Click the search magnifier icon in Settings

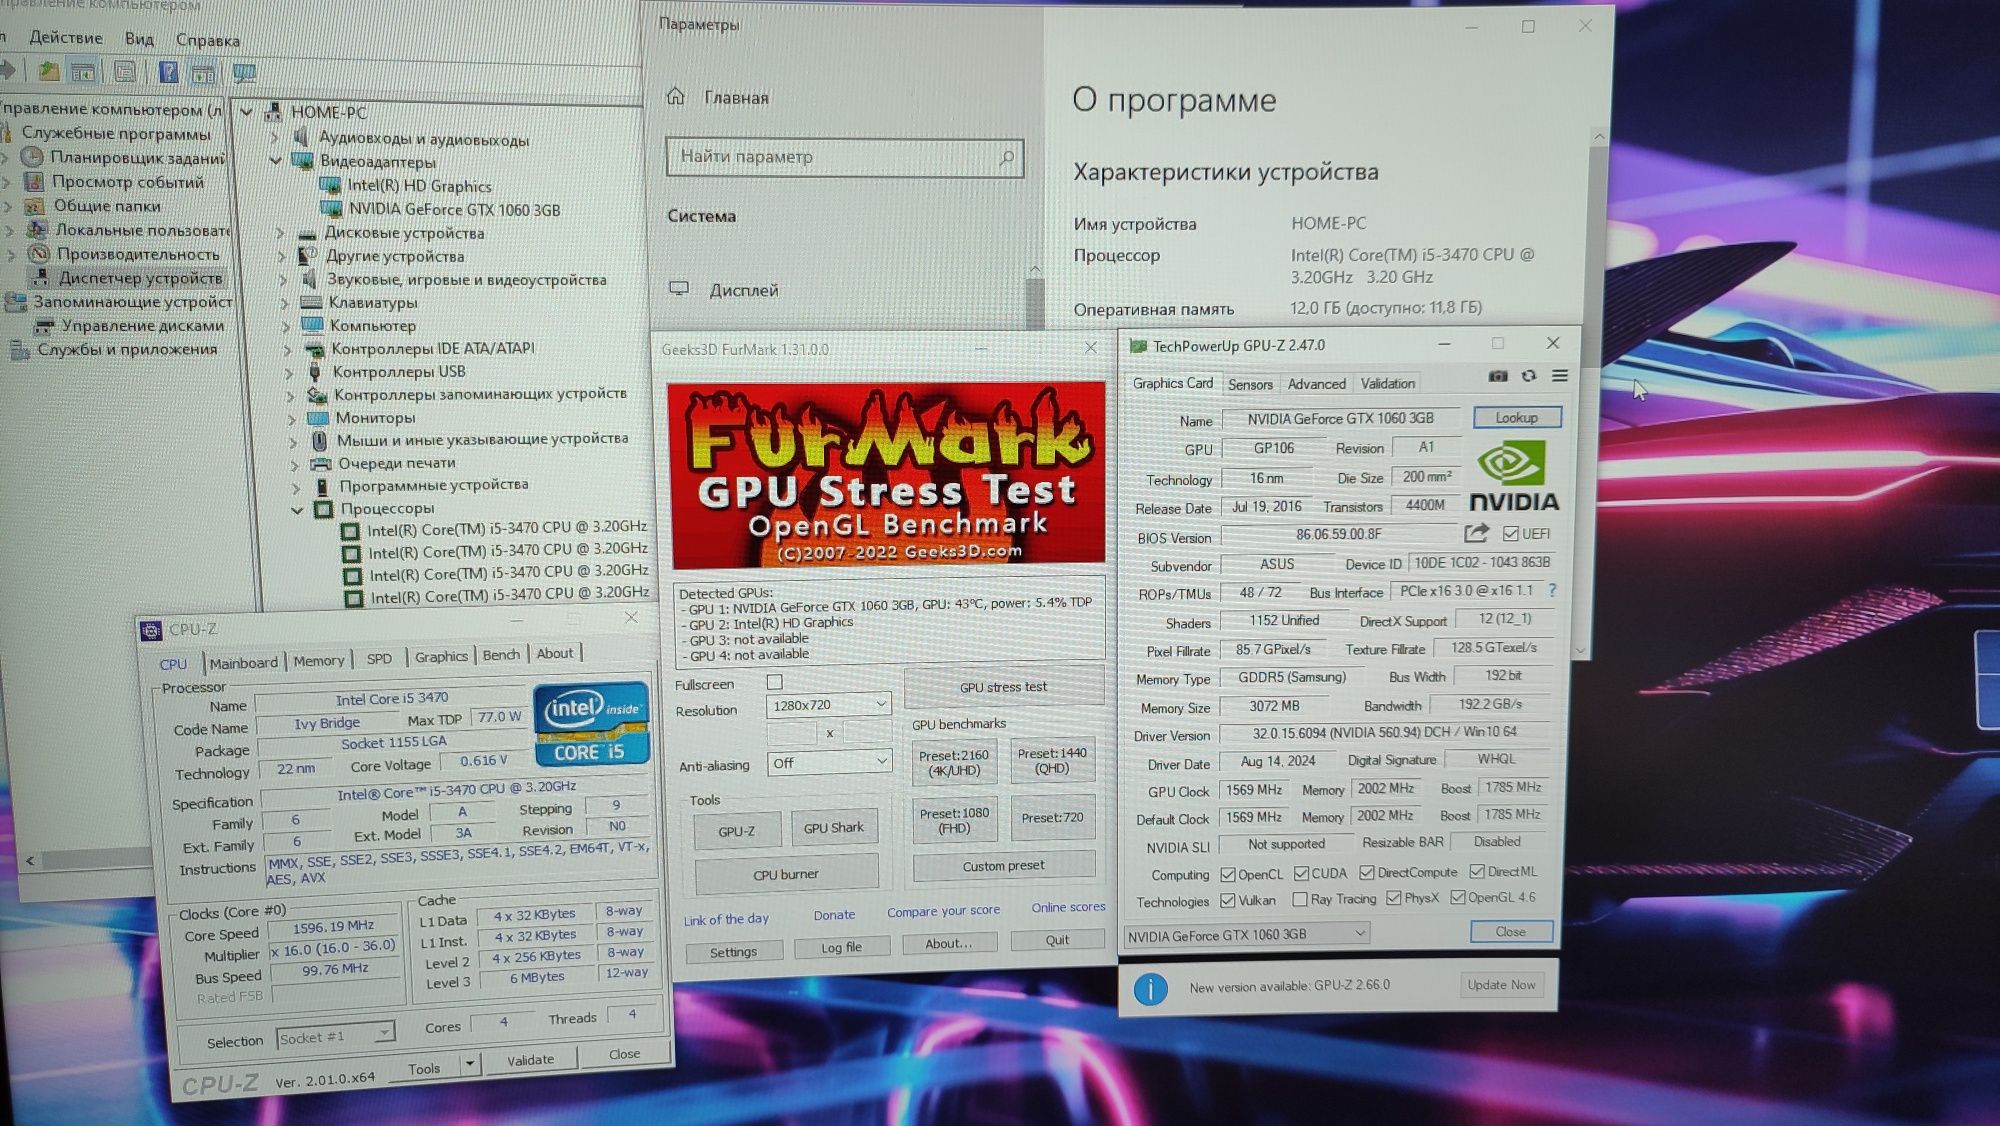point(1007,157)
